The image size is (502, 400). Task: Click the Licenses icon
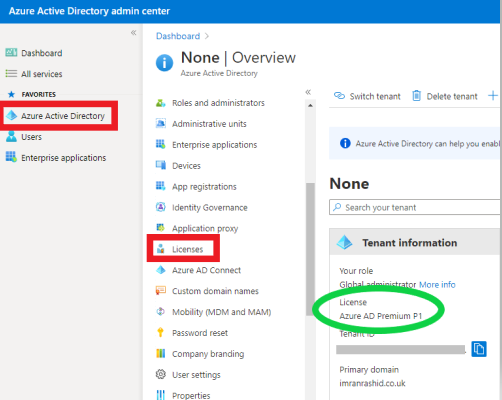click(x=161, y=249)
